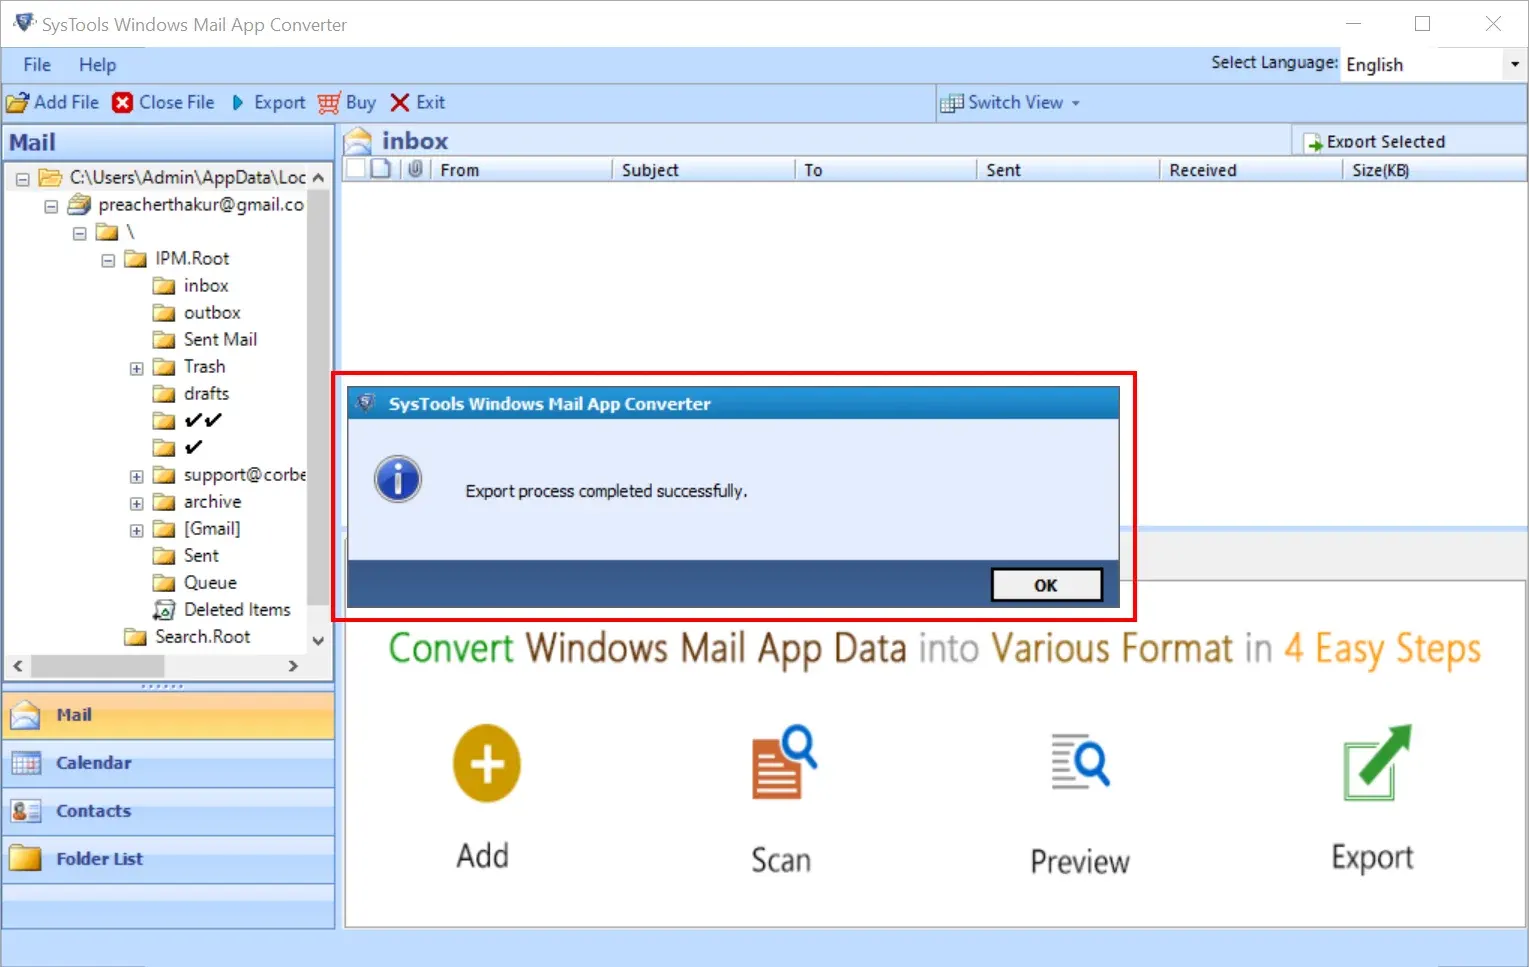Click the [Gmail] folder icon
1529x967 pixels.
point(164,529)
